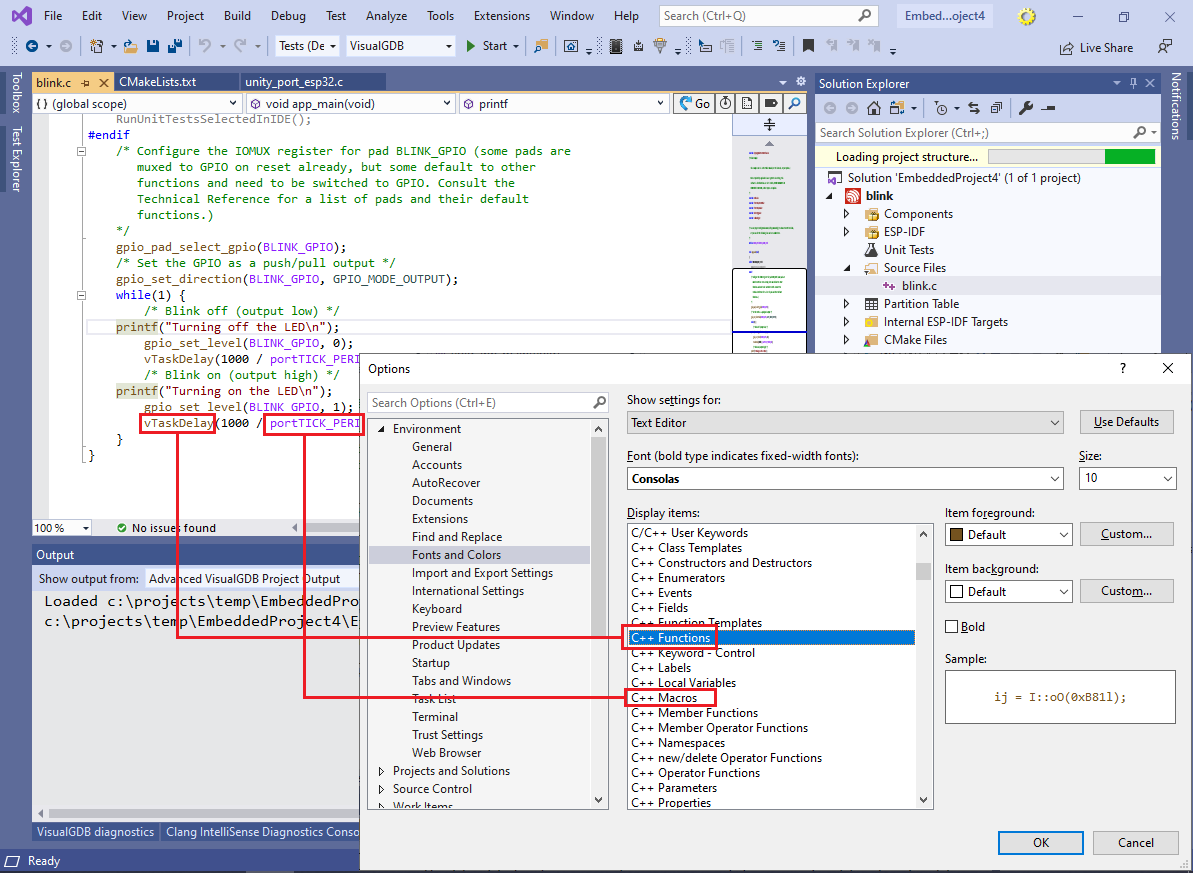The width and height of the screenshot is (1193, 873).
Task: Close the blink.c editor tab
Action: [x=103, y=82]
